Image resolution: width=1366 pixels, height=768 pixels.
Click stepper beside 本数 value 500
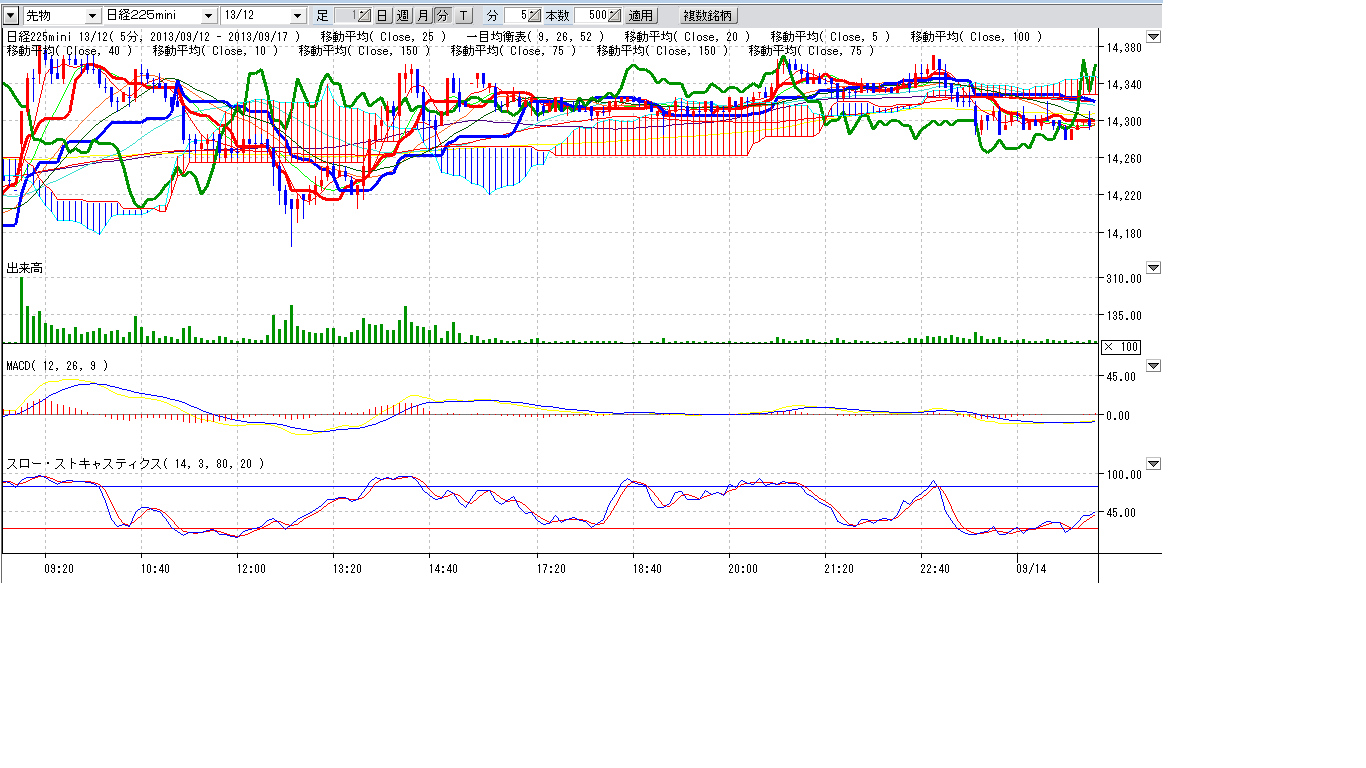pos(613,16)
